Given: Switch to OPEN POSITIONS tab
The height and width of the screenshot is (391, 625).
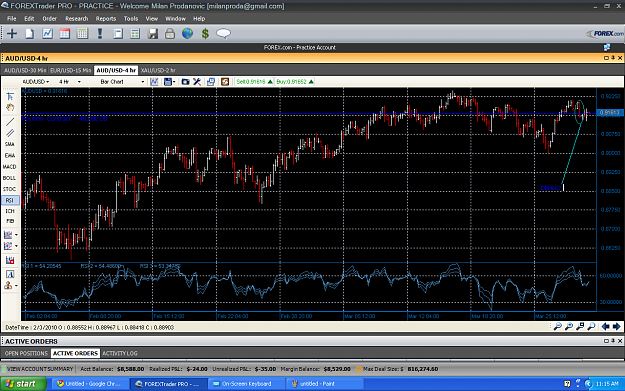Looking at the screenshot, I should [x=26, y=354].
